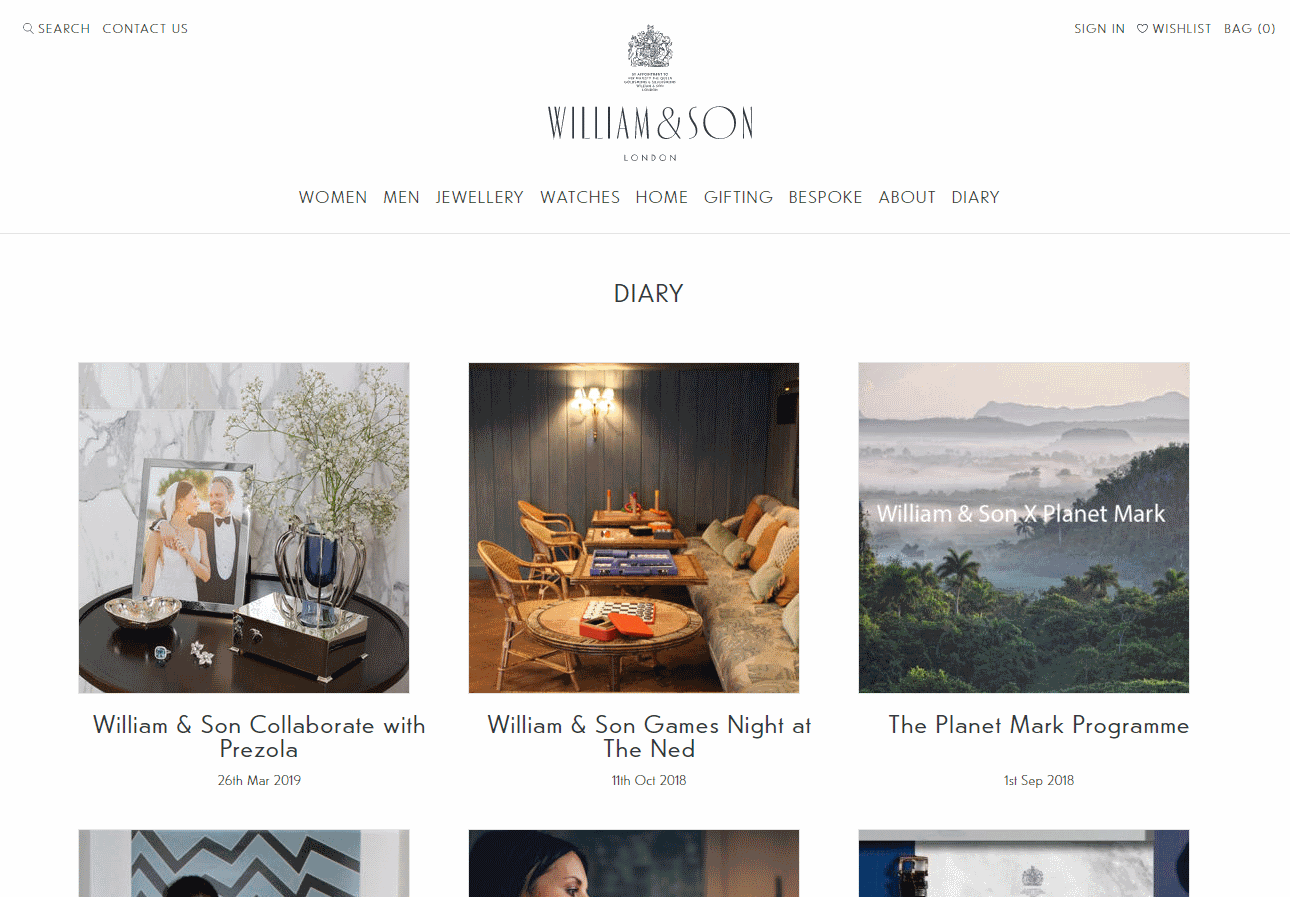Click the Wishlist heart icon
1290x897 pixels.
[1142, 29]
